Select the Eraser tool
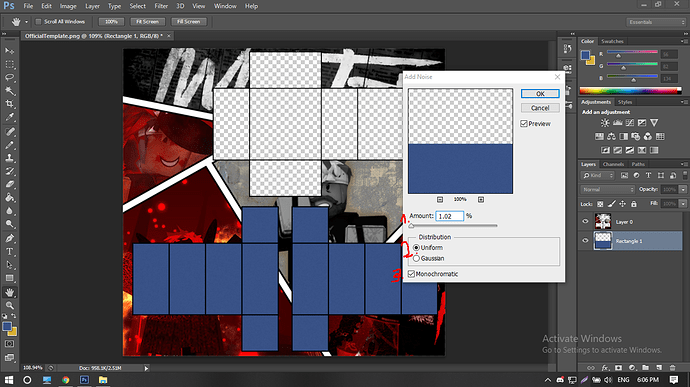This screenshot has height=387, width=690. 9,184
